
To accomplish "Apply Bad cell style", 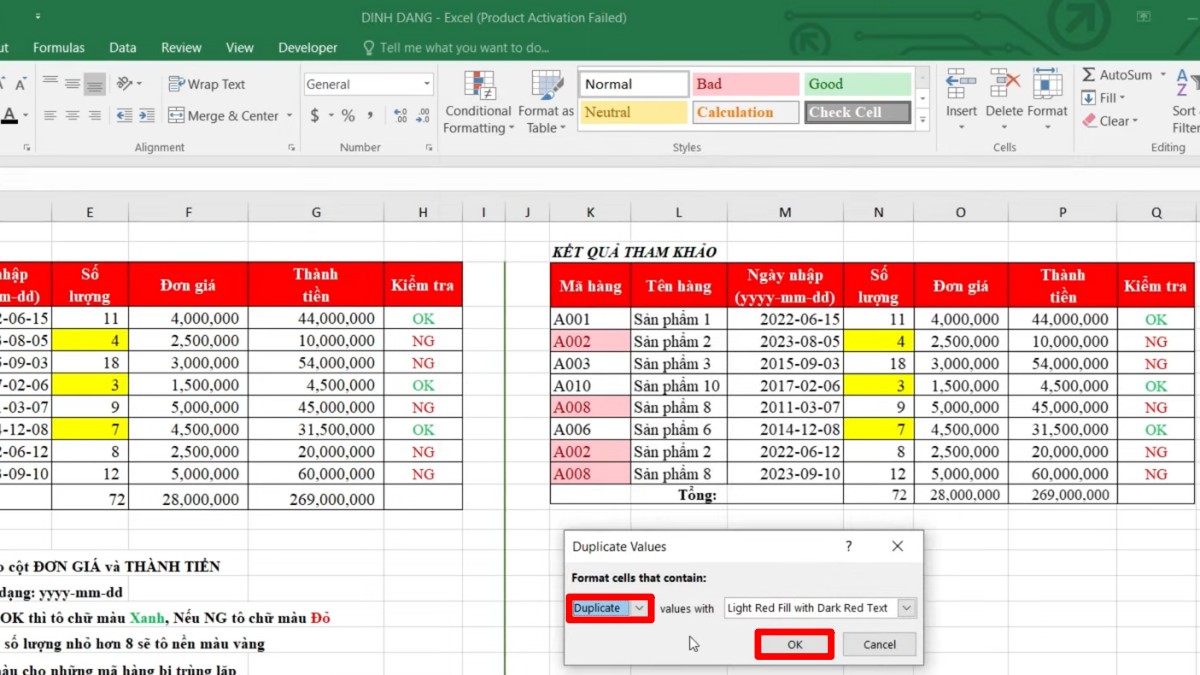I will click(x=746, y=84).
